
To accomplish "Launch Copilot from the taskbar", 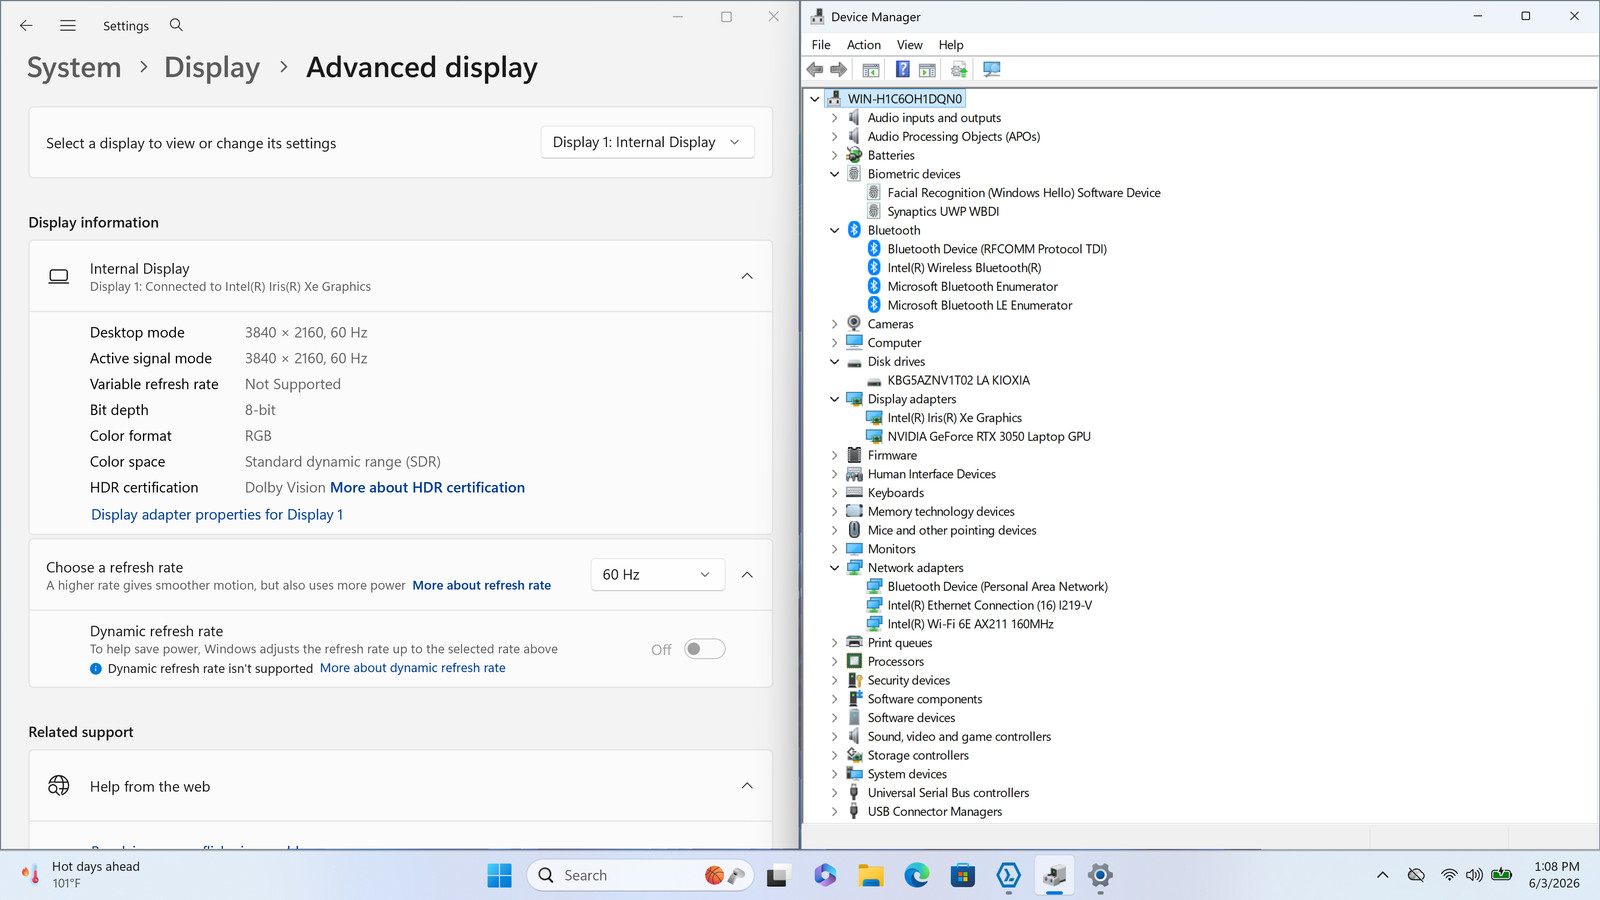I will point(825,876).
